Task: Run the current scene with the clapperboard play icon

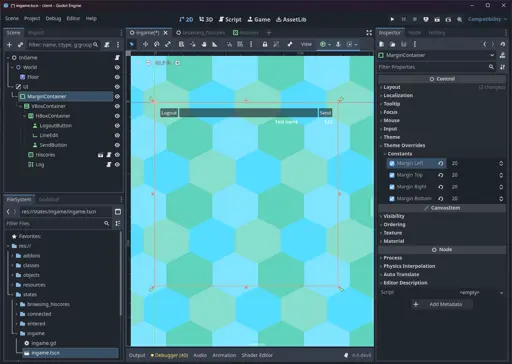Action: point(437,19)
